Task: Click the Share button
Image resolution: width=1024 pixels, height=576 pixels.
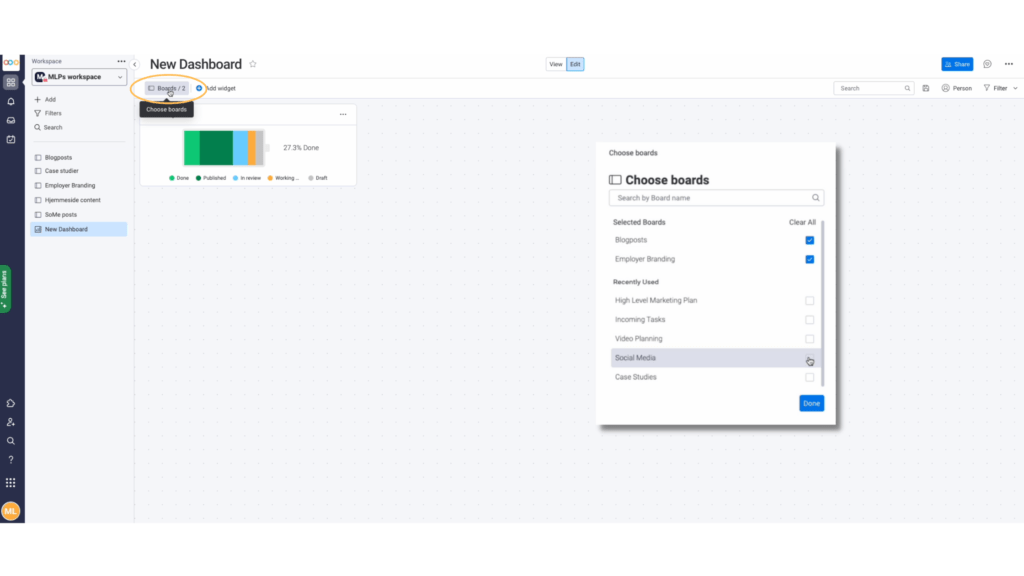Action: coord(957,64)
